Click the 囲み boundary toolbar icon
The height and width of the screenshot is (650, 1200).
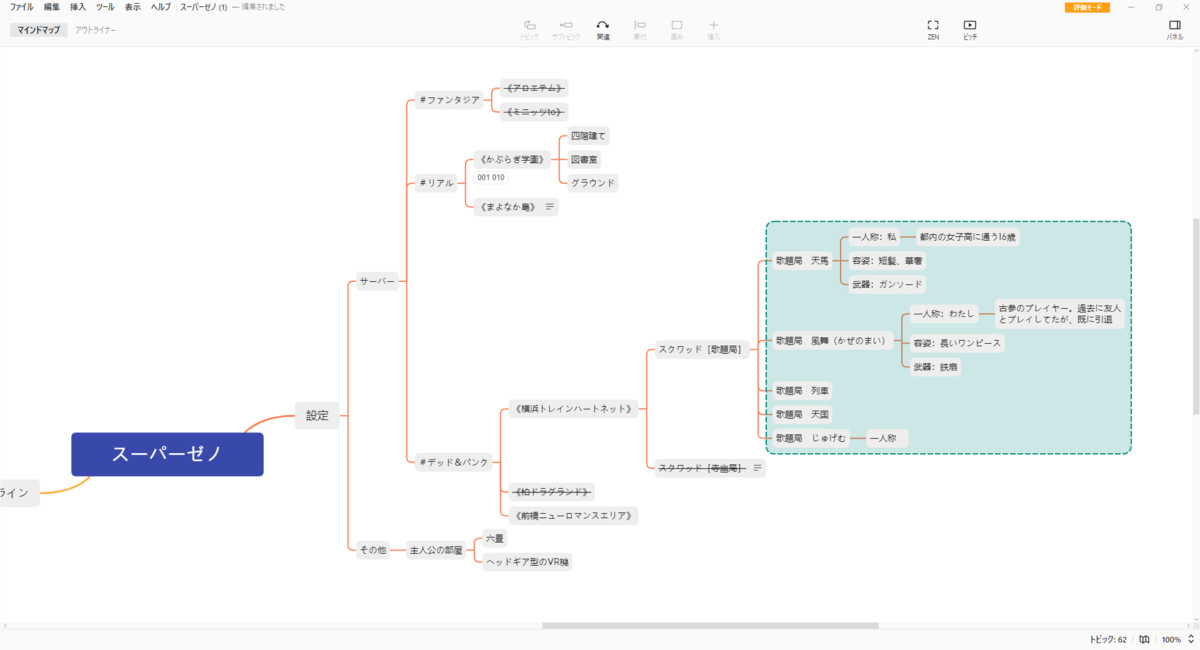click(x=677, y=29)
